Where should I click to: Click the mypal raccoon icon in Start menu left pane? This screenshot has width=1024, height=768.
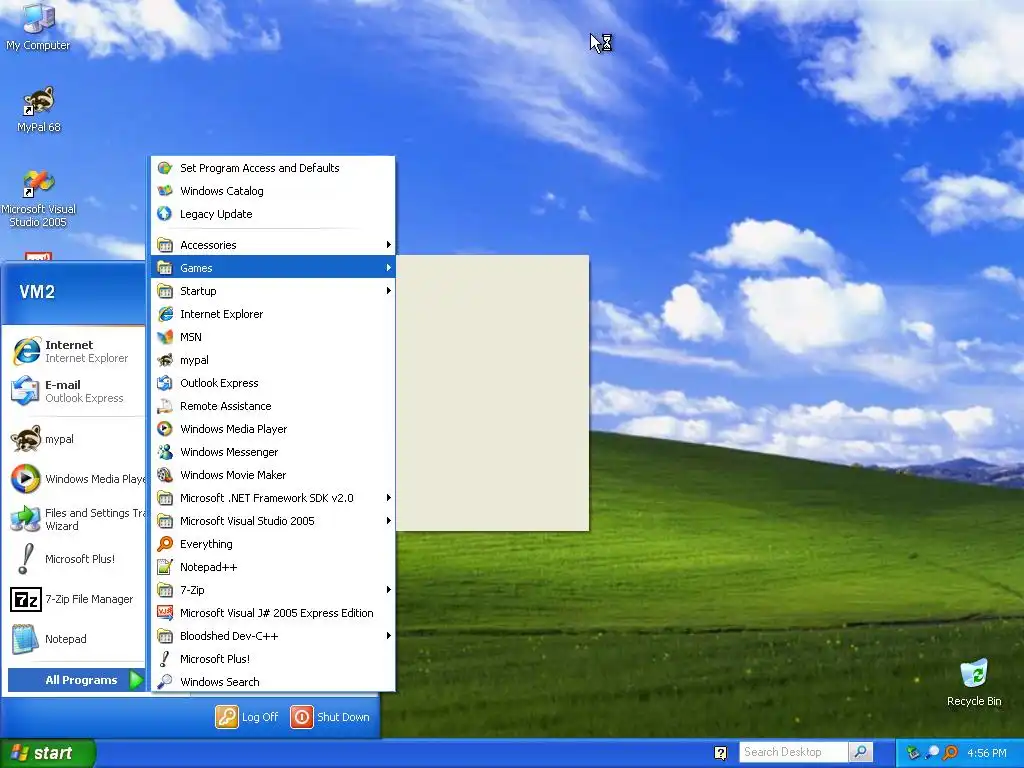click(25, 439)
